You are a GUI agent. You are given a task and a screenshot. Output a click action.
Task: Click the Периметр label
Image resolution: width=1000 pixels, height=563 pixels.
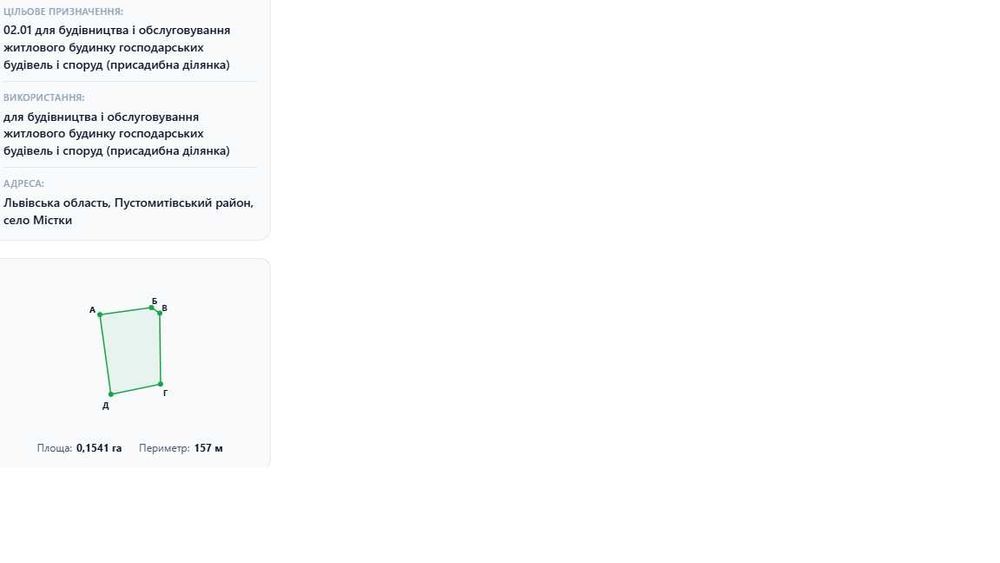pos(165,448)
